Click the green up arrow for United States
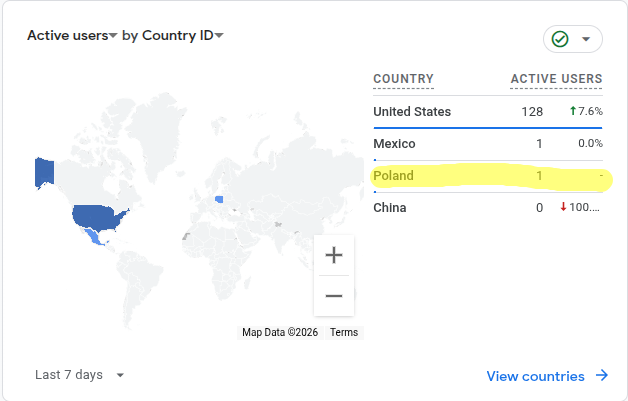Viewport: 628px width, 401px height. pos(573,111)
